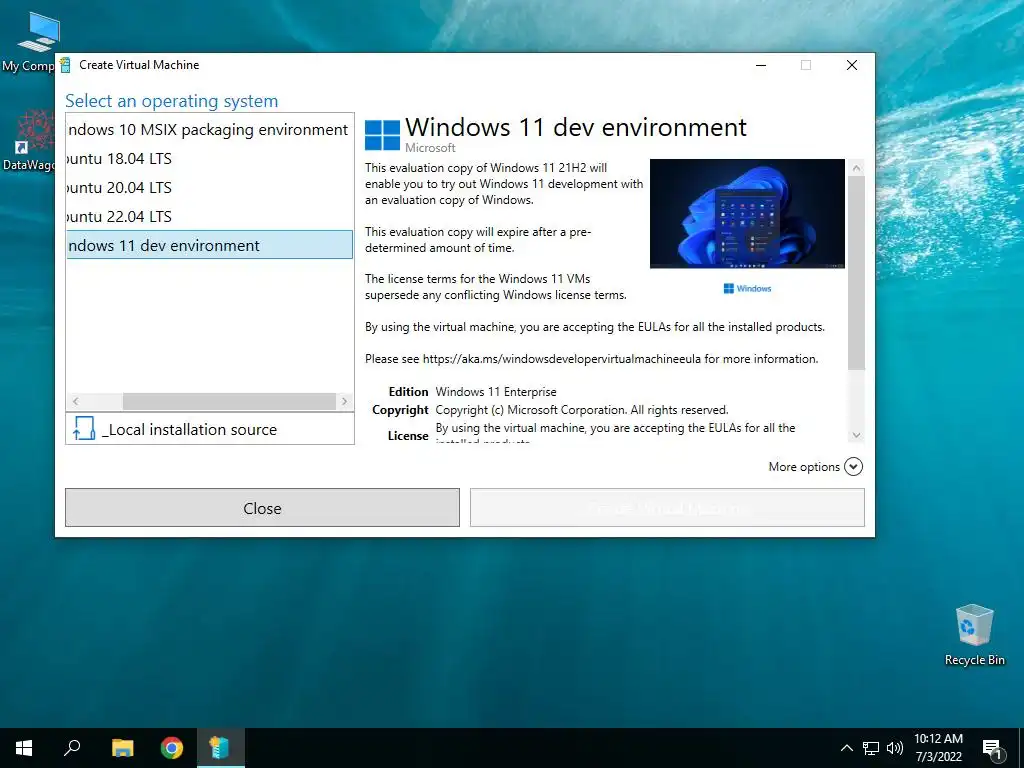Pick Ubuntu 22.04 LTS in the list
Screen dimensions: 1024x768
[x=209, y=216]
